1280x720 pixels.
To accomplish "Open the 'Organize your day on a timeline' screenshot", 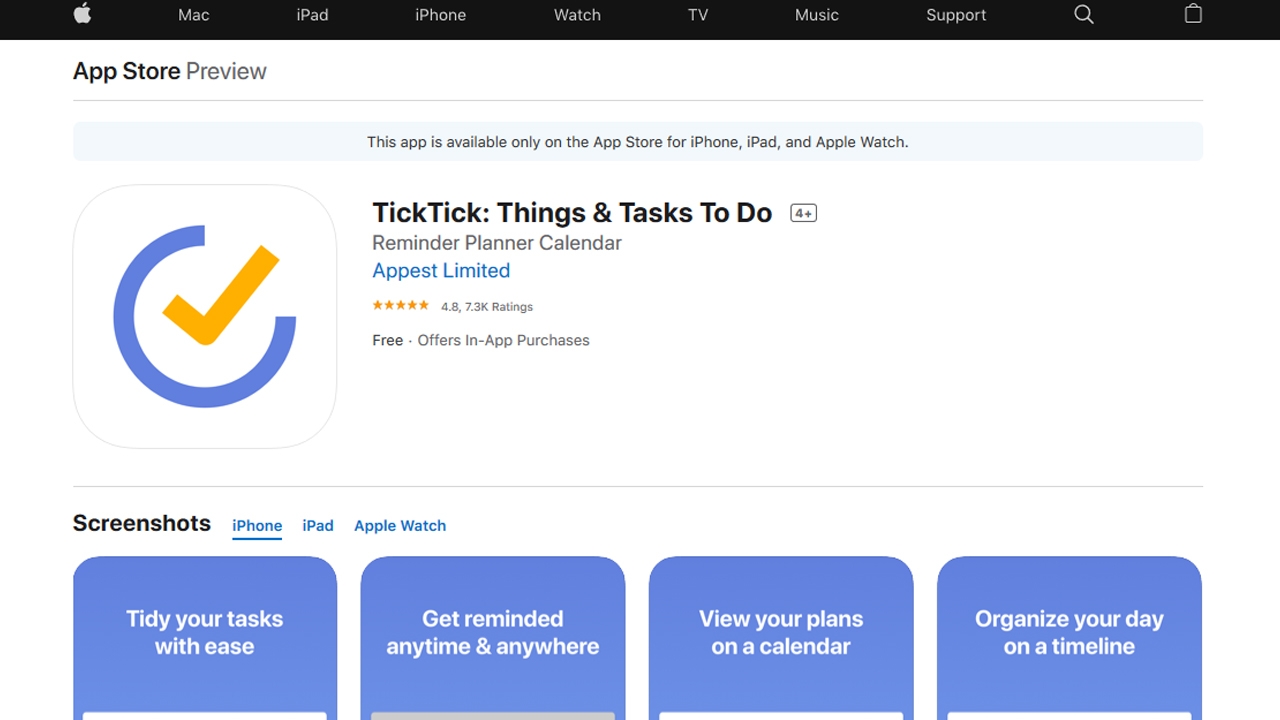I will point(1069,638).
